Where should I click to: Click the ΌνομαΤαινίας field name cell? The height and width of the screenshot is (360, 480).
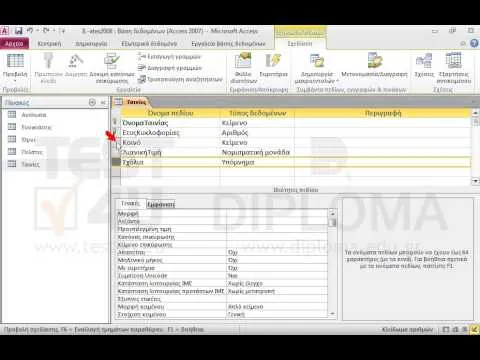point(170,123)
